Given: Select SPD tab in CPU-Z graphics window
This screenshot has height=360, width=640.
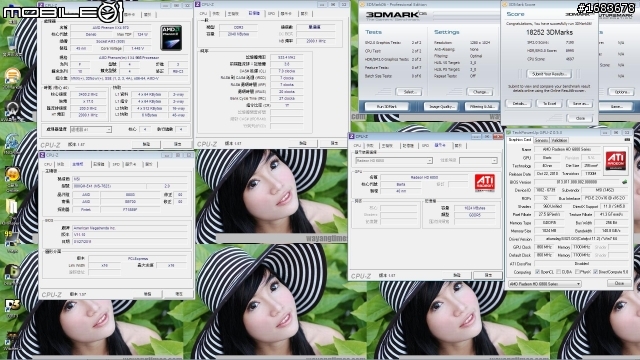Looking at the screenshot, I should pos(425,146).
